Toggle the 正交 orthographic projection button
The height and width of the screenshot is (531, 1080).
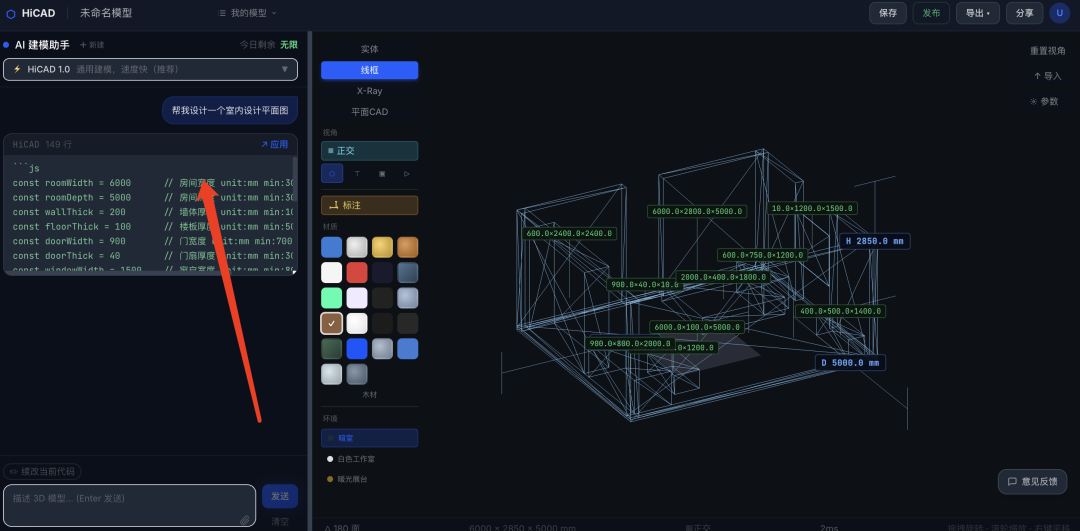click(x=369, y=151)
